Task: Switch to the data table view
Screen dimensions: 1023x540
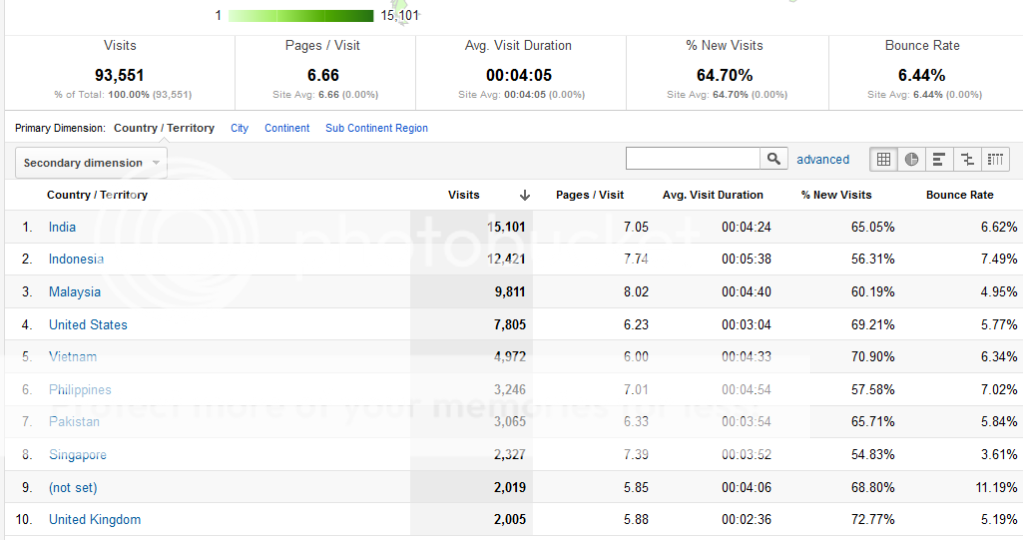Action: coord(883,159)
